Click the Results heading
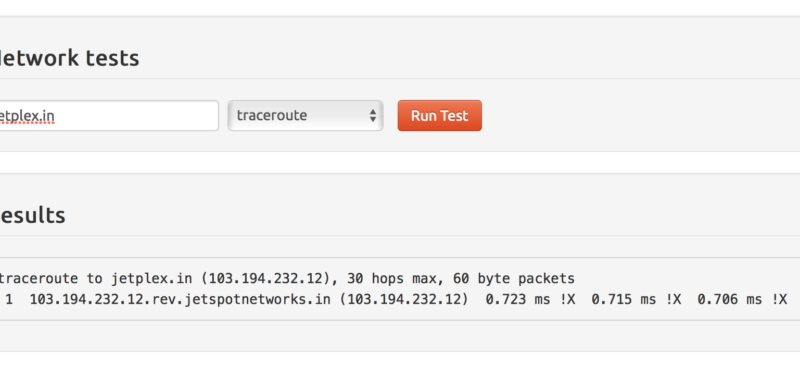The image size is (800, 380). click(x=33, y=215)
